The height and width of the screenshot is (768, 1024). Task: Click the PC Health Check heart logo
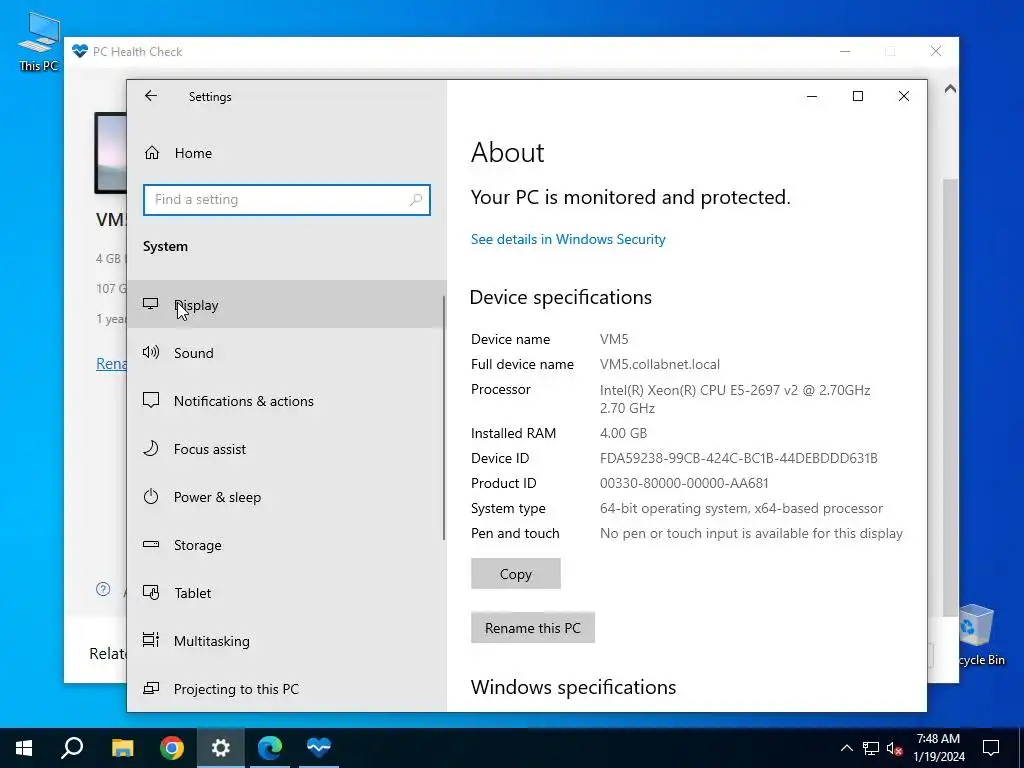tap(80, 51)
